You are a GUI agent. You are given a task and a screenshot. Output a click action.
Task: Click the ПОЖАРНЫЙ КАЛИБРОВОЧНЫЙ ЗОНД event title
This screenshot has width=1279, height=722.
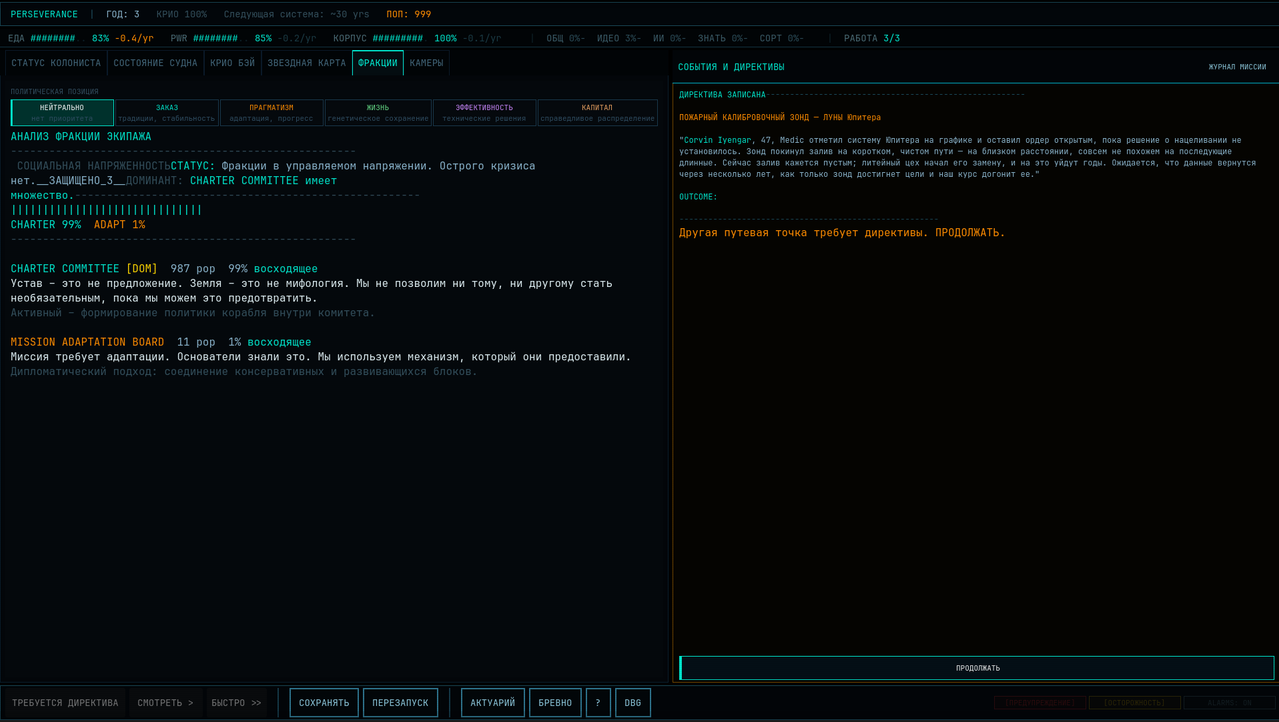click(x=780, y=117)
